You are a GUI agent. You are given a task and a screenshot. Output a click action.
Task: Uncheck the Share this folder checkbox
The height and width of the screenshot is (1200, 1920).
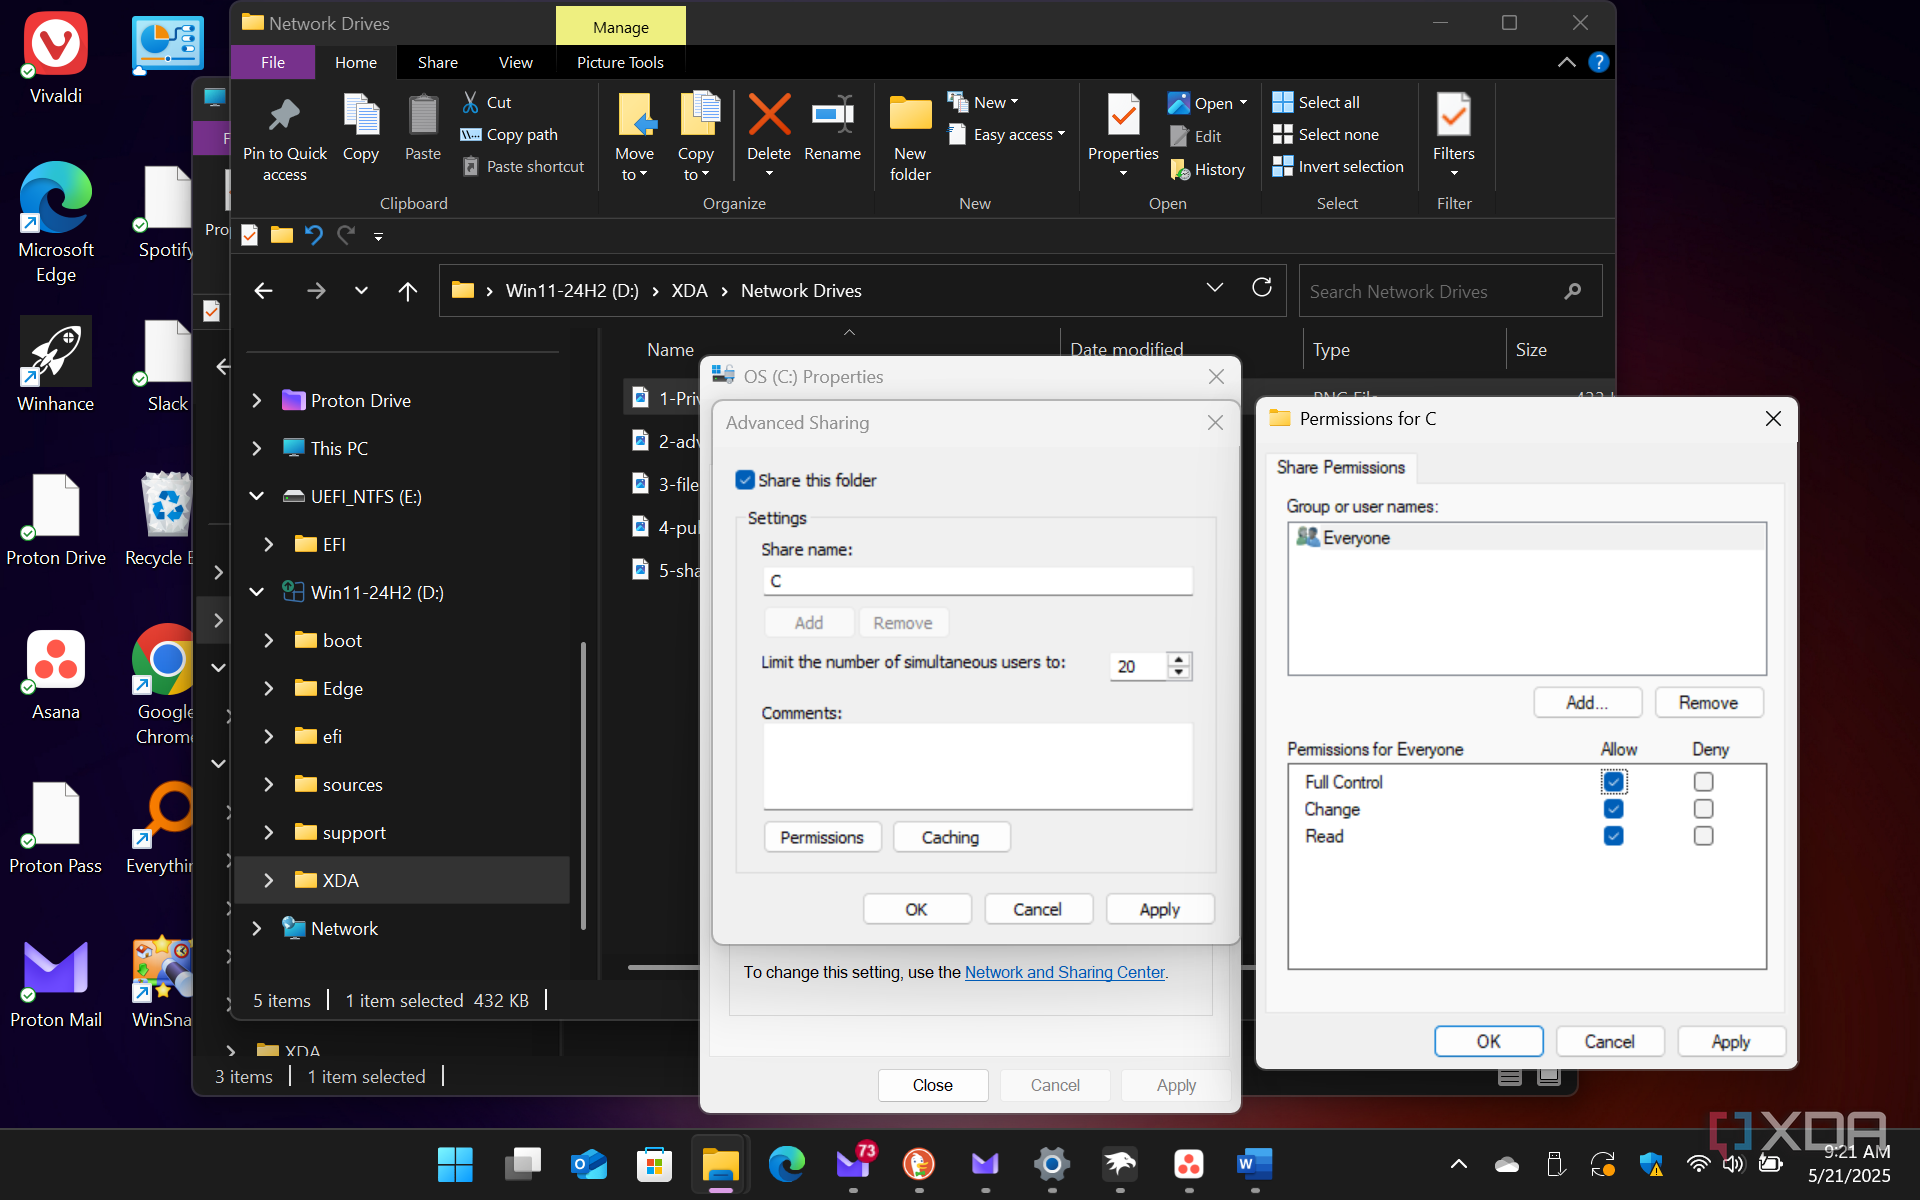[745, 480]
